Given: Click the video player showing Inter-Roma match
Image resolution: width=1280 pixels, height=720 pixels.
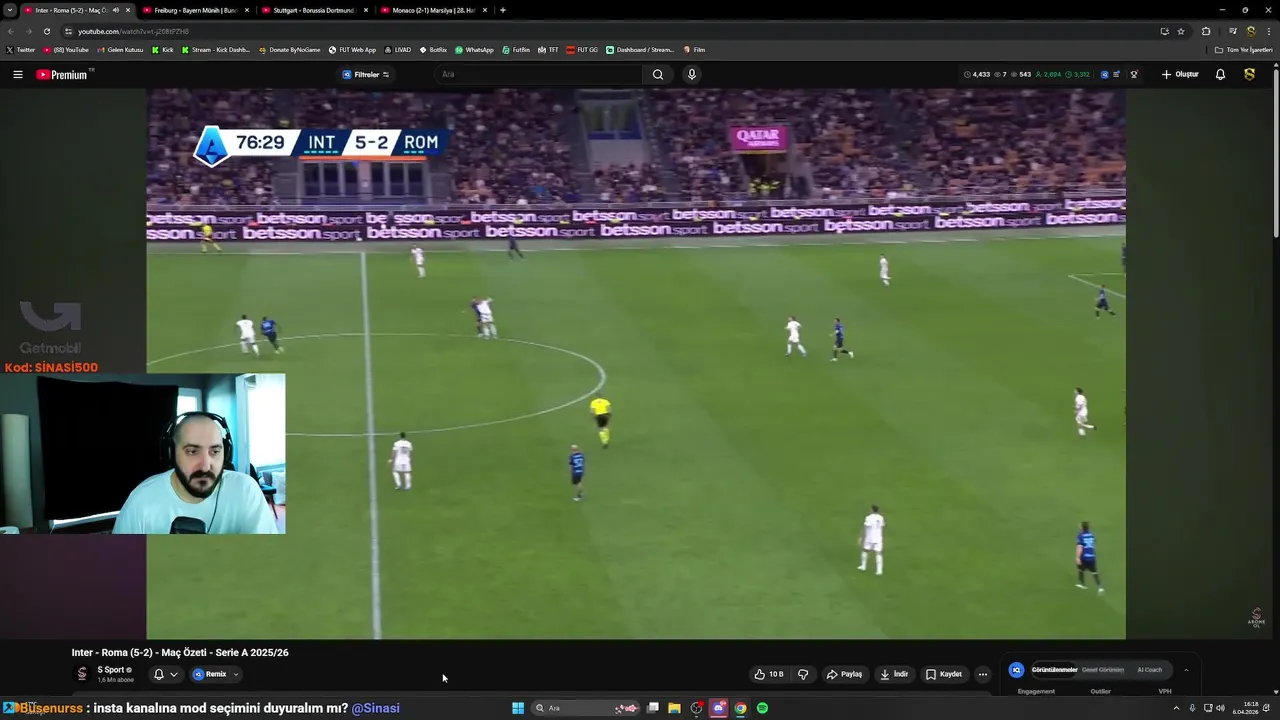Looking at the screenshot, I should (636, 363).
